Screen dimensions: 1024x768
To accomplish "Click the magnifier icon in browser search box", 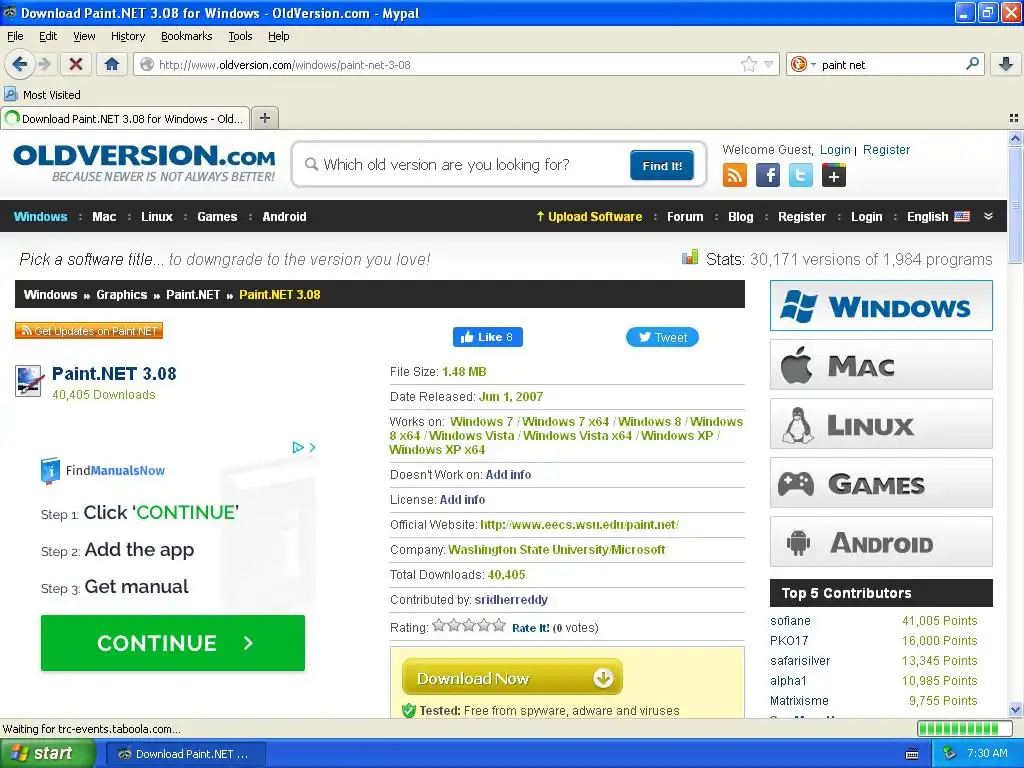I will click(x=972, y=63).
